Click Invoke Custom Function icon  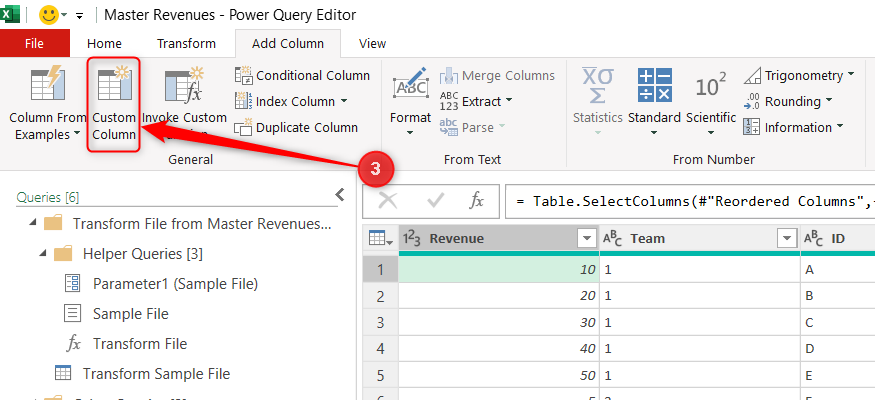tap(184, 85)
